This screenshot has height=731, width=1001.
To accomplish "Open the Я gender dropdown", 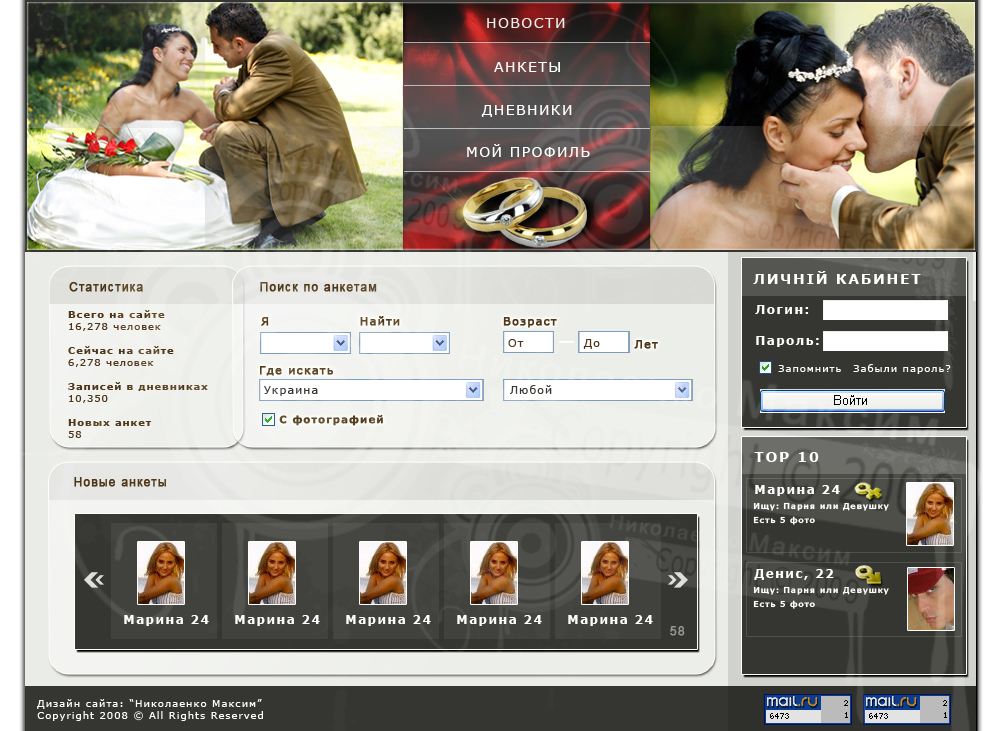I will 305,343.
